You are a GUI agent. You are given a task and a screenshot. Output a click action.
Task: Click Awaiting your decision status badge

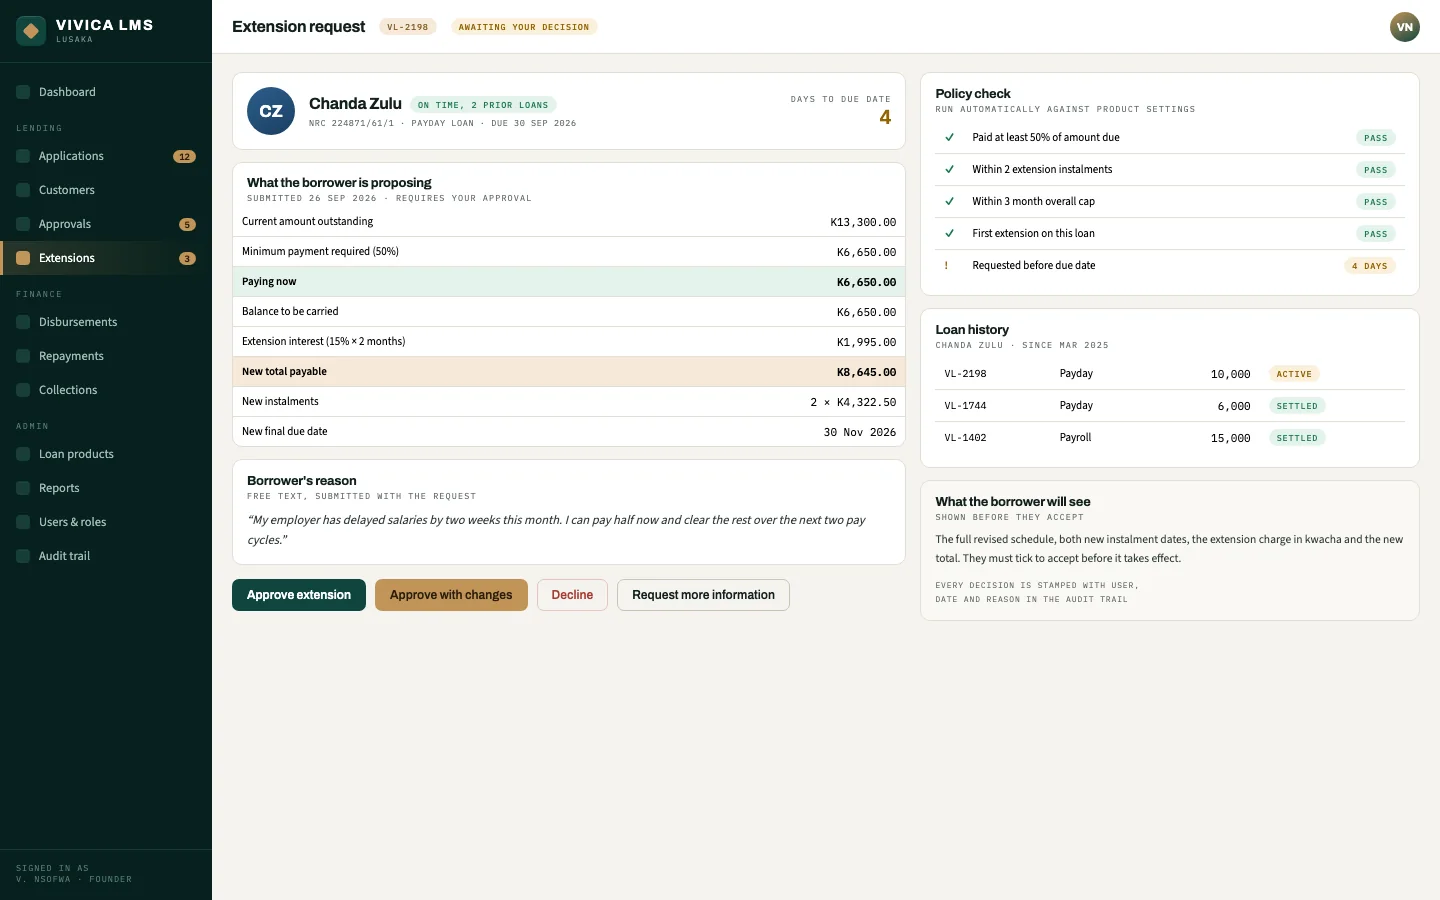pyautogui.click(x=524, y=27)
